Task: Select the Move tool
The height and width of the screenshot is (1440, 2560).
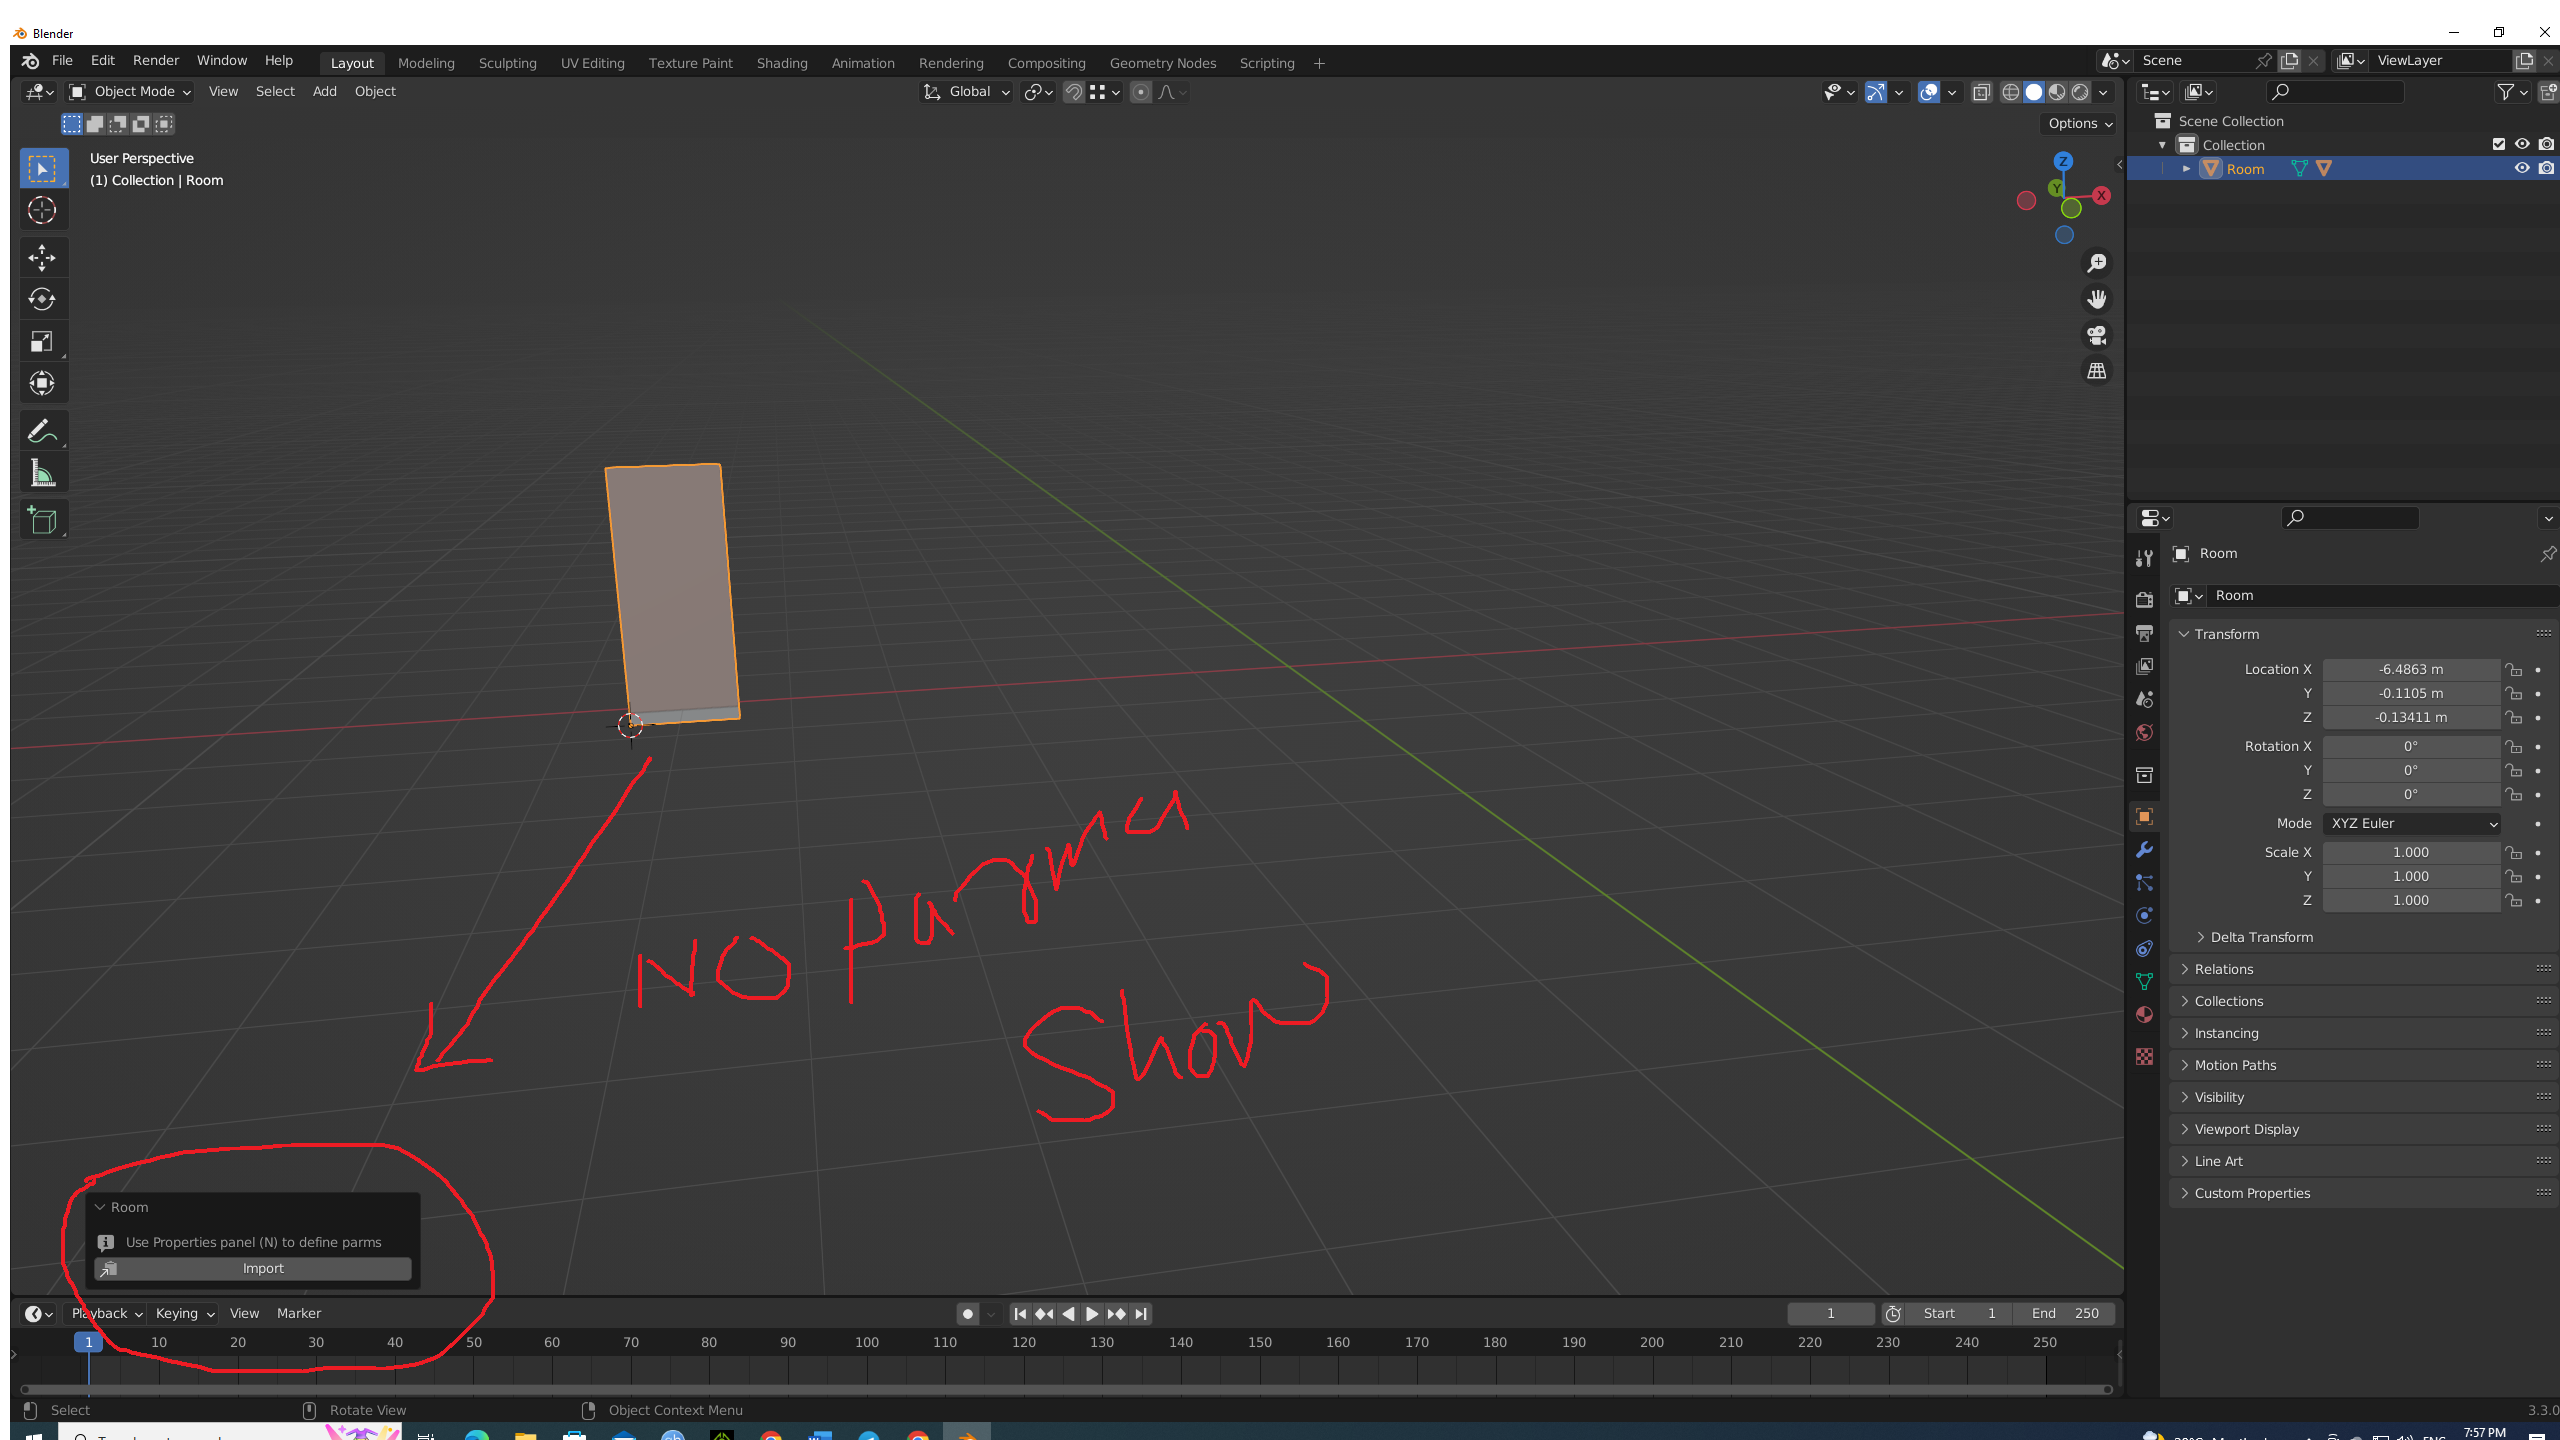Action: [x=42, y=258]
